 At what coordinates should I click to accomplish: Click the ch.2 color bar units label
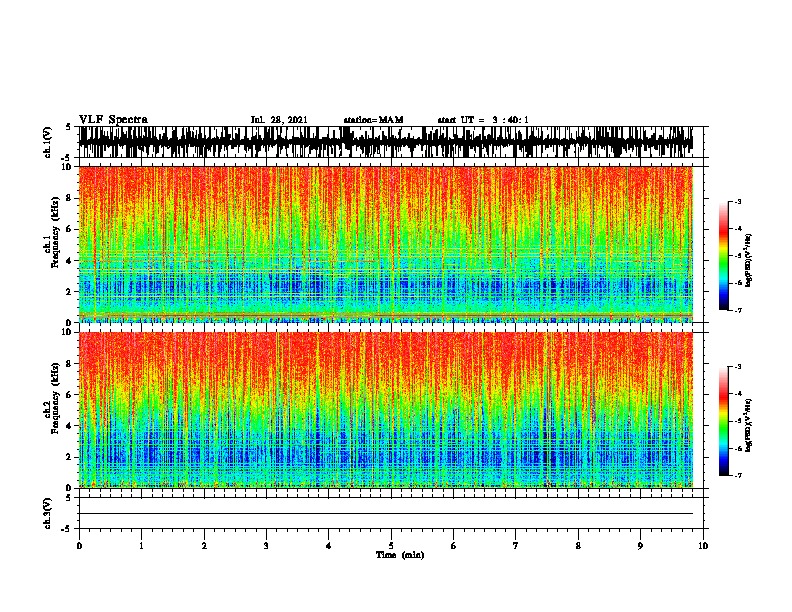748,425
